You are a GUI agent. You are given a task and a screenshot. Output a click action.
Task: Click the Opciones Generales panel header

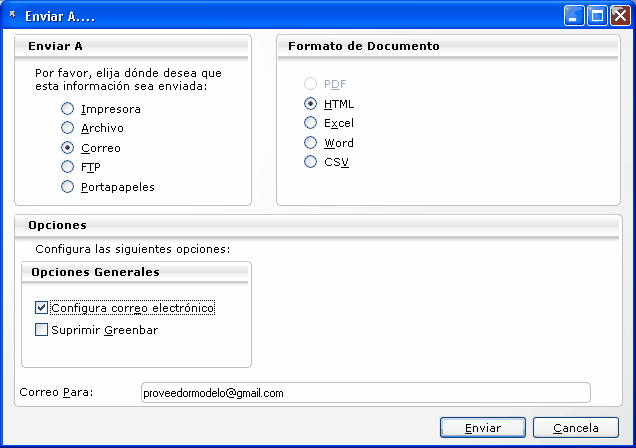click(136, 272)
